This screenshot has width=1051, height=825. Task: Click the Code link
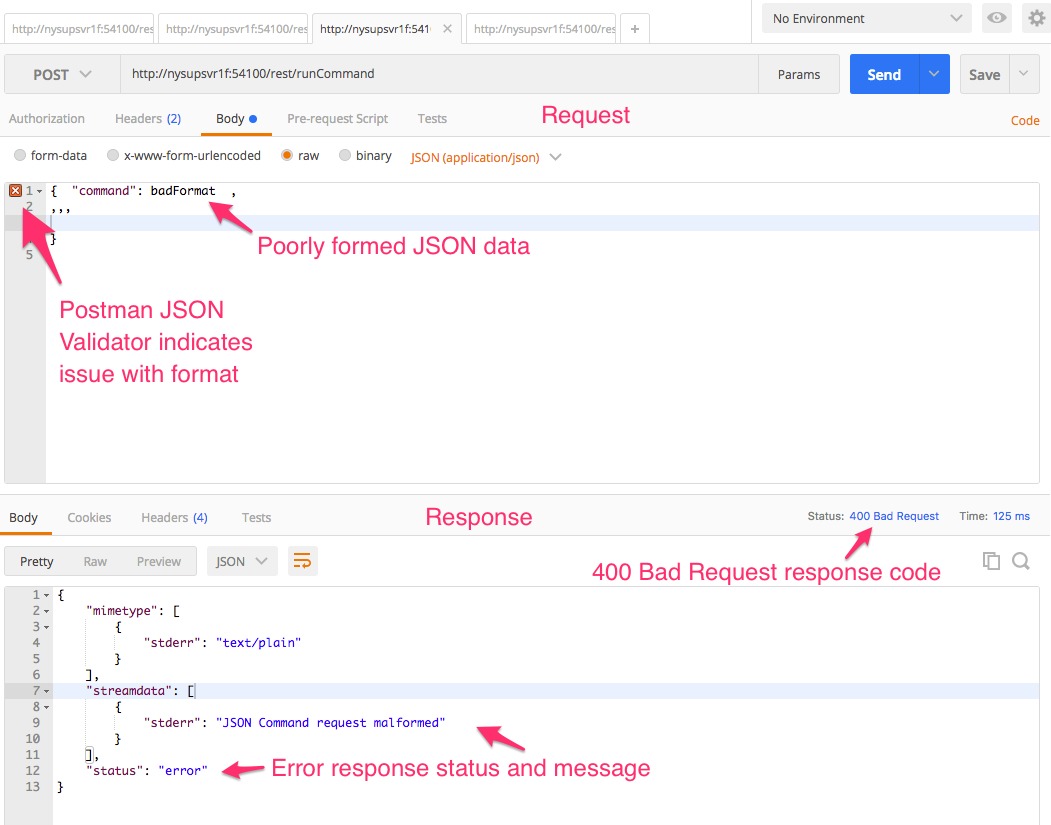(x=1025, y=120)
